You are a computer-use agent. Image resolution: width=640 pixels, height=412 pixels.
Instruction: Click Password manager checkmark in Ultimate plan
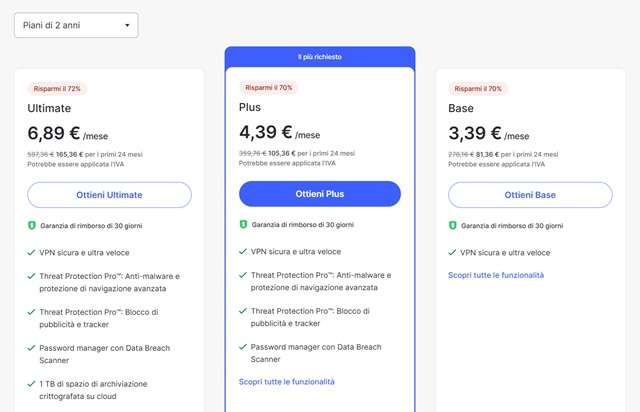pyautogui.click(x=32, y=349)
